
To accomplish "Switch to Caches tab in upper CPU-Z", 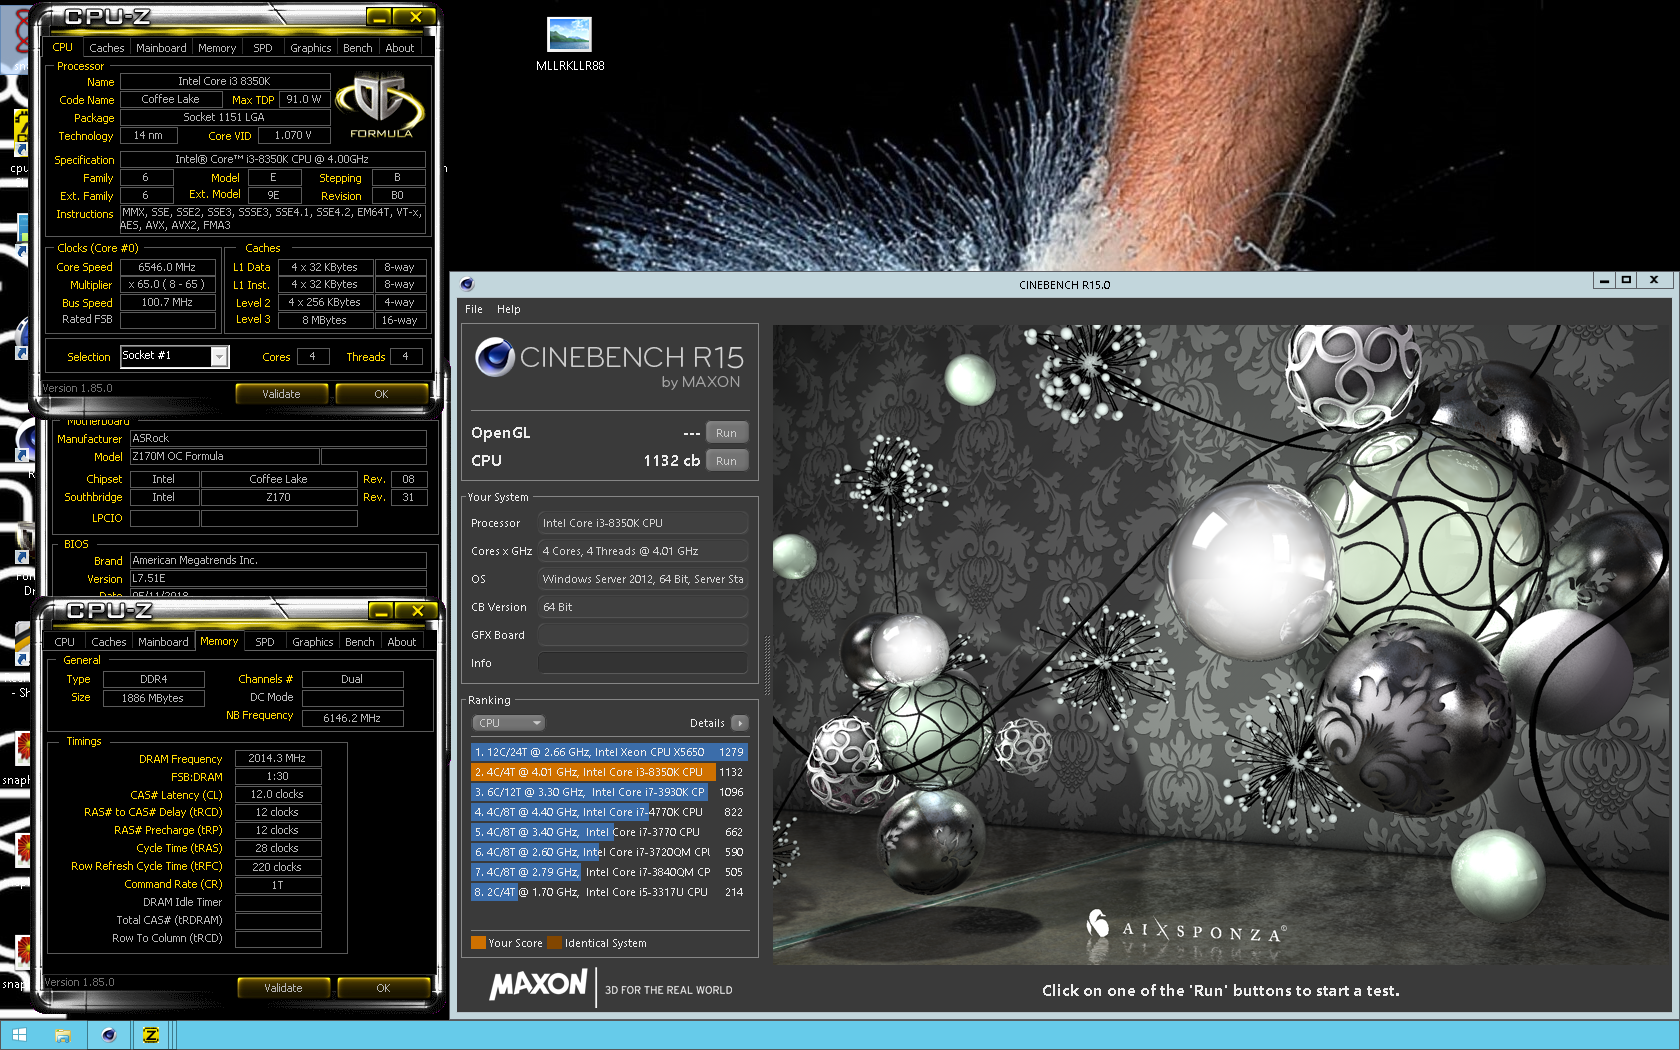I will pyautogui.click(x=107, y=48).
